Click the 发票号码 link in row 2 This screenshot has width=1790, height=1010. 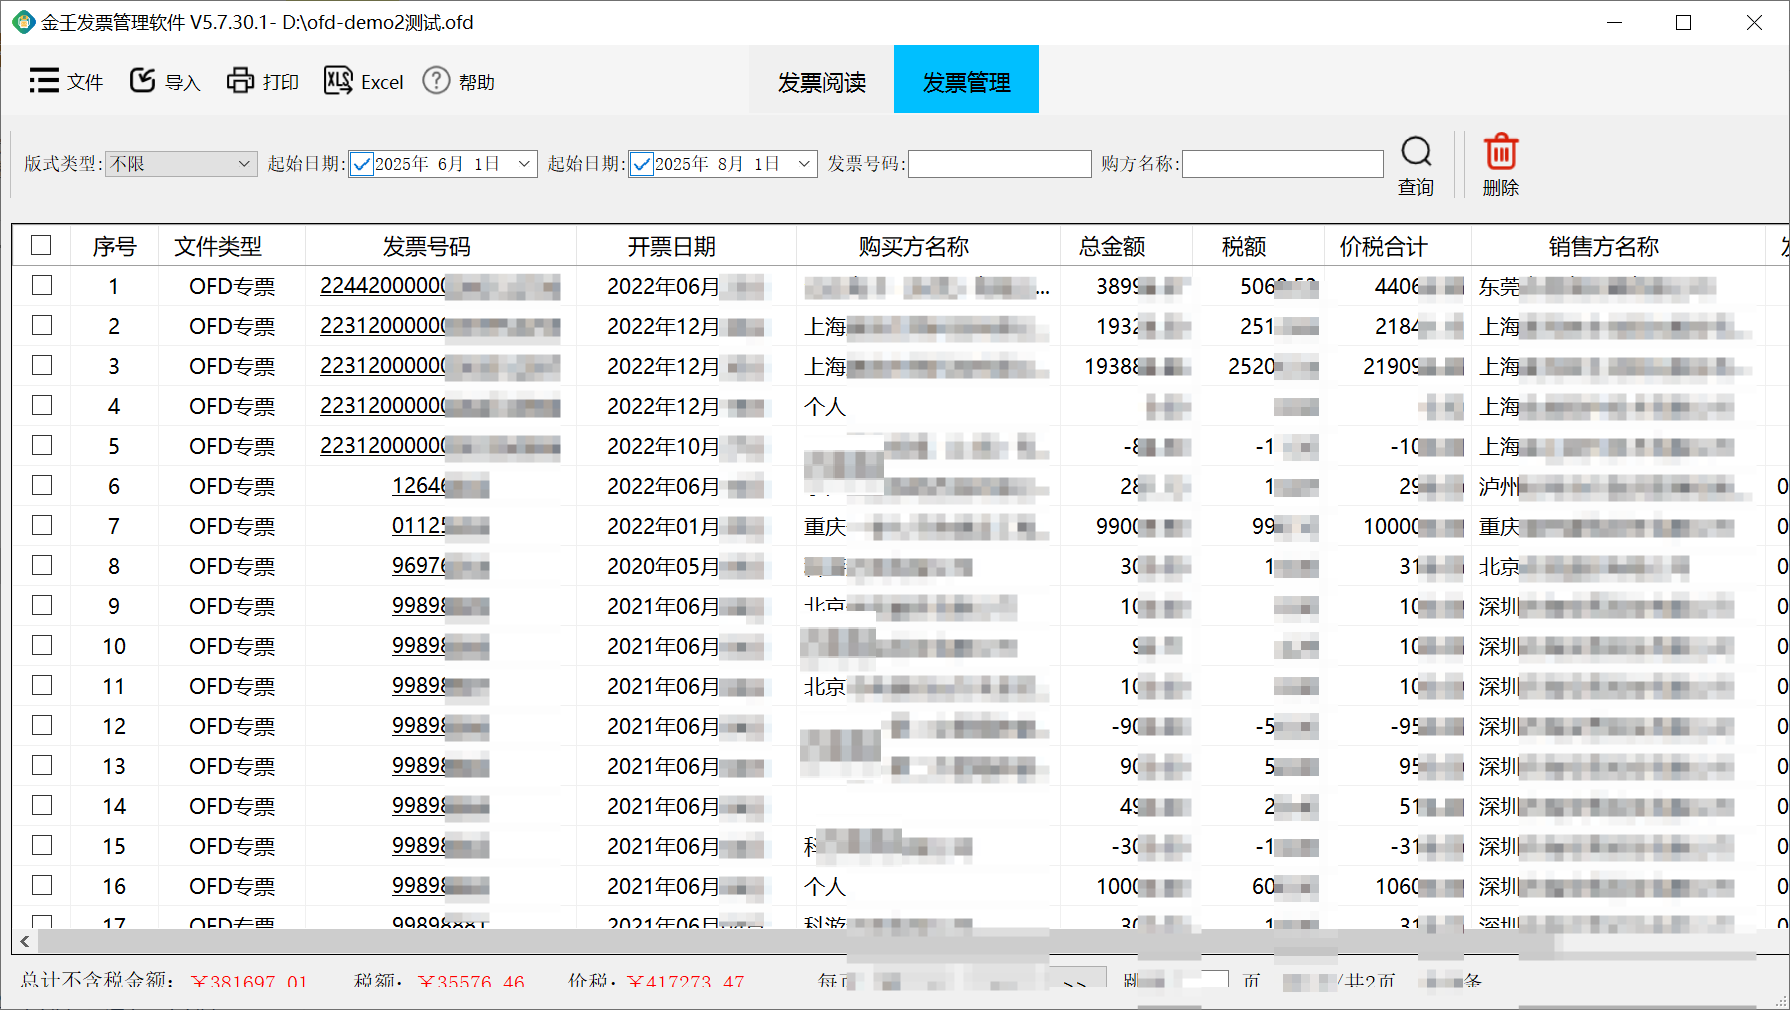tap(383, 326)
